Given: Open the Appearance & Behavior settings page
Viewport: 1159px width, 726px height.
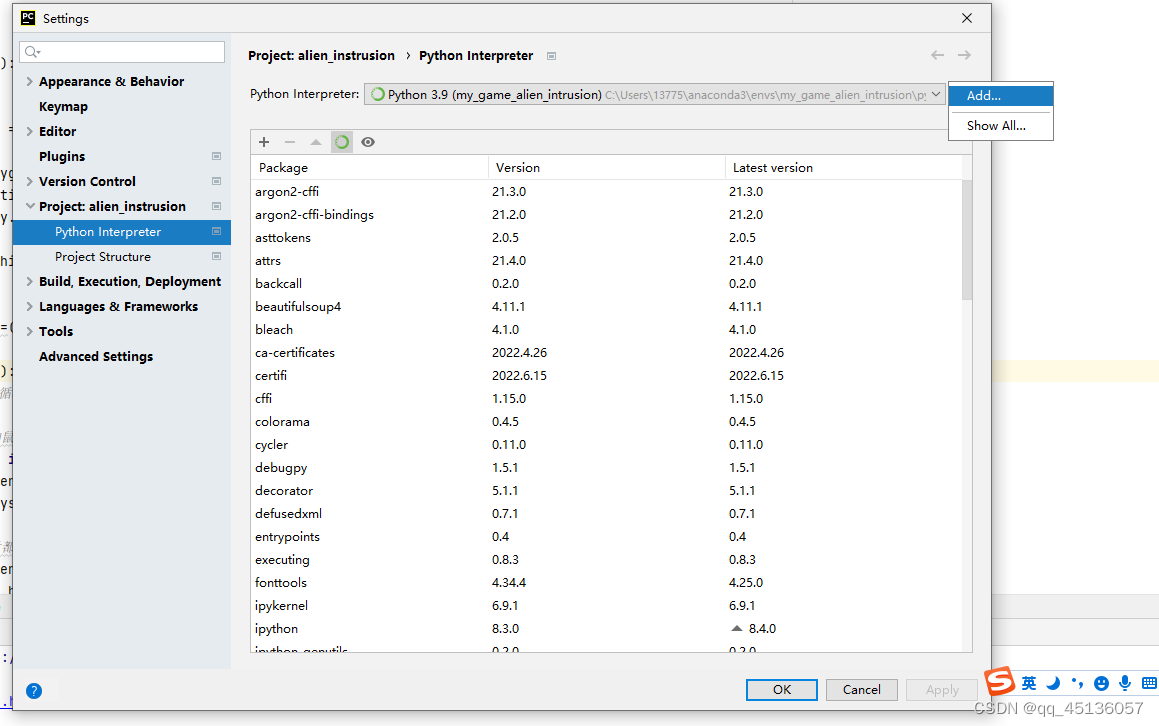Looking at the screenshot, I should (x=111, y=81).
